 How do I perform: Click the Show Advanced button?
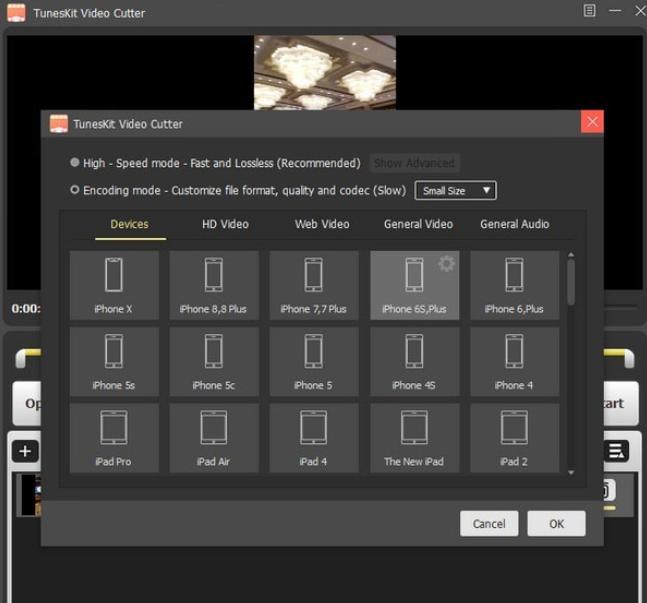point(414,163)
